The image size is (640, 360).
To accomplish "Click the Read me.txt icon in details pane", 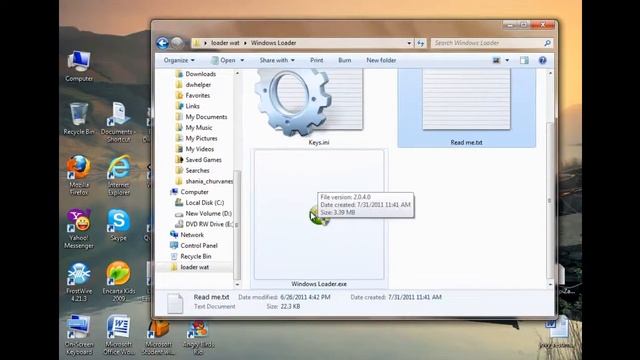I will coord(175,303).
